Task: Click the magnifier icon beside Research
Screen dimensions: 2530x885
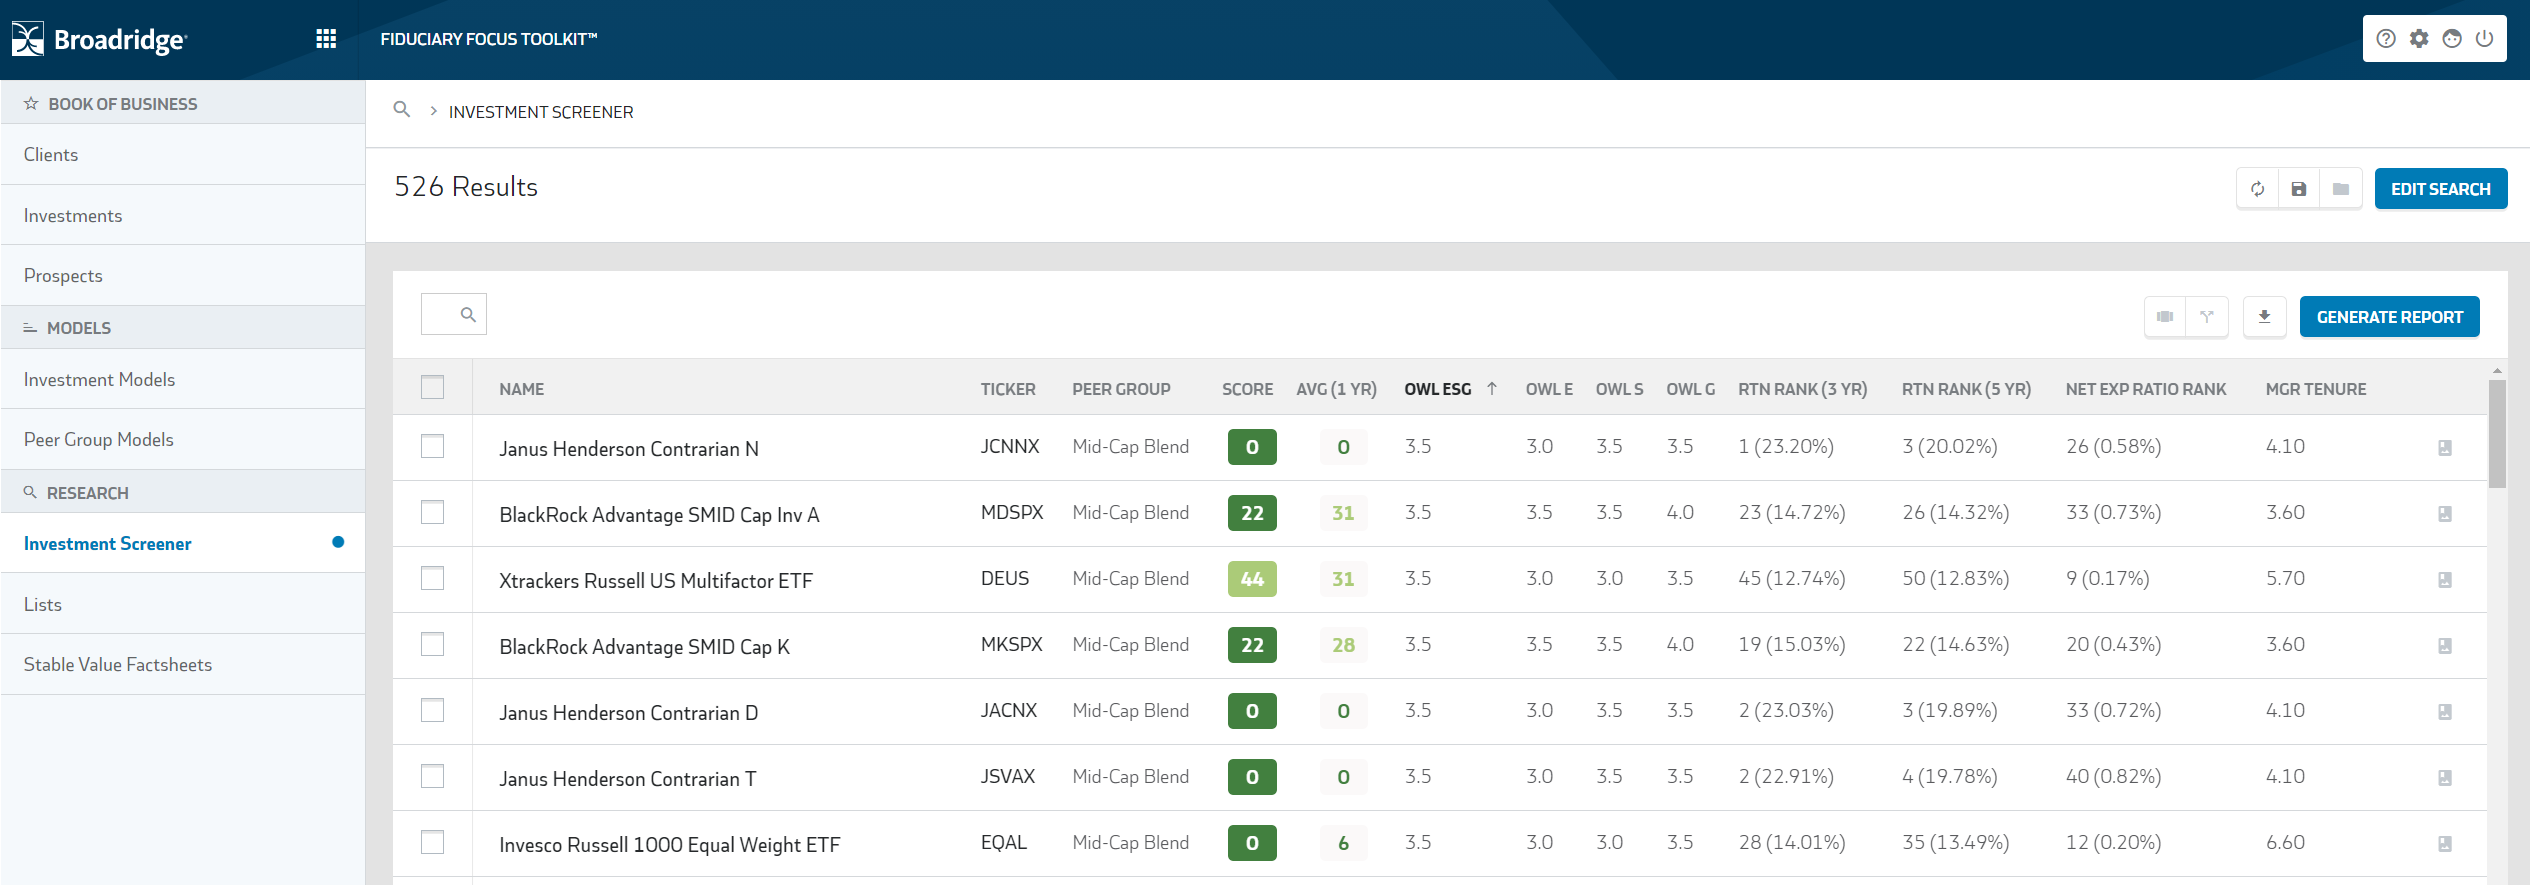Action: tap(30, 492)
